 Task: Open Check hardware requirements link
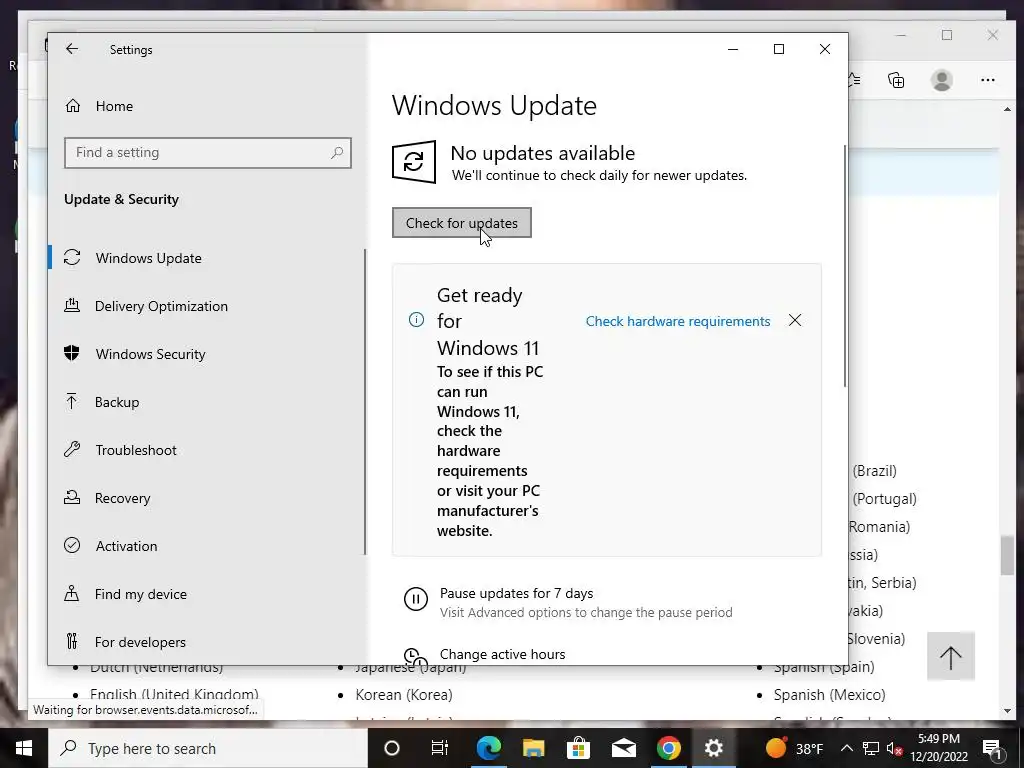[x=678, y=321]
